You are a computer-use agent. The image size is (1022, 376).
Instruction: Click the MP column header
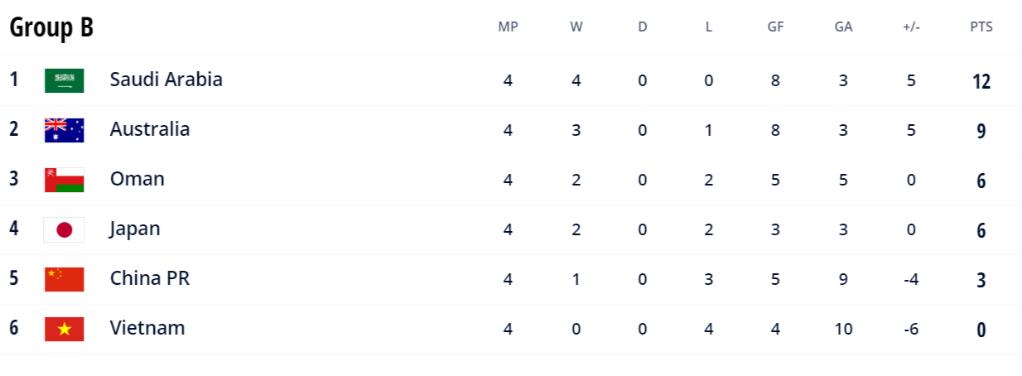508,27
